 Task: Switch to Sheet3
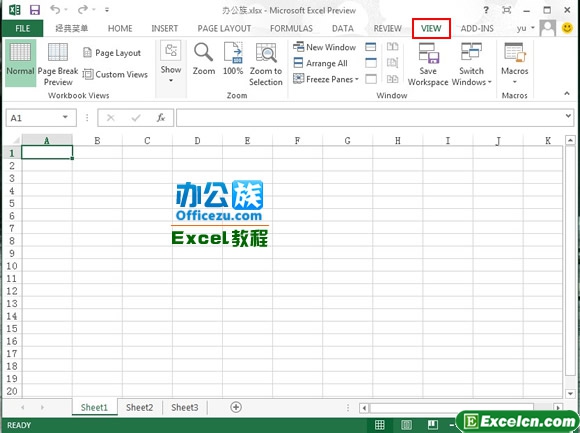(x=185, y=407)
